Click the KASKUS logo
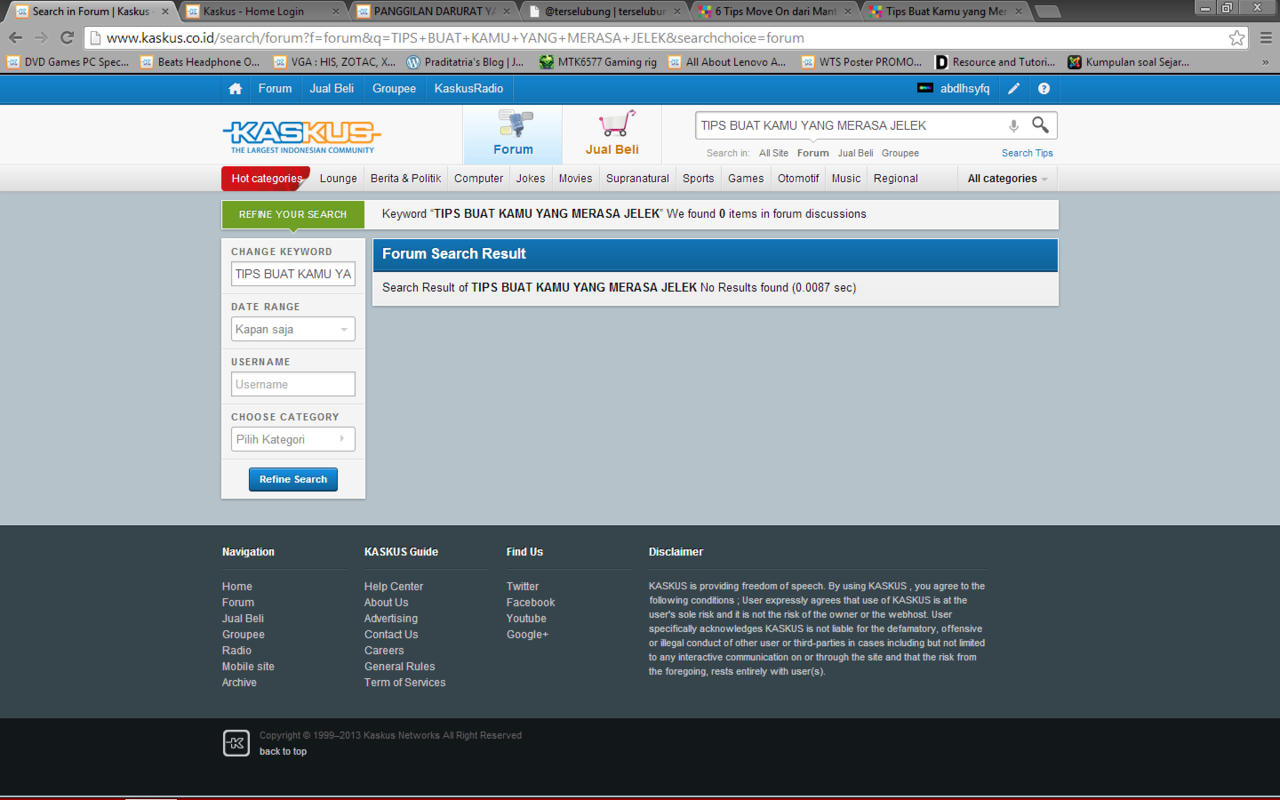 click(x=301, y=137)
